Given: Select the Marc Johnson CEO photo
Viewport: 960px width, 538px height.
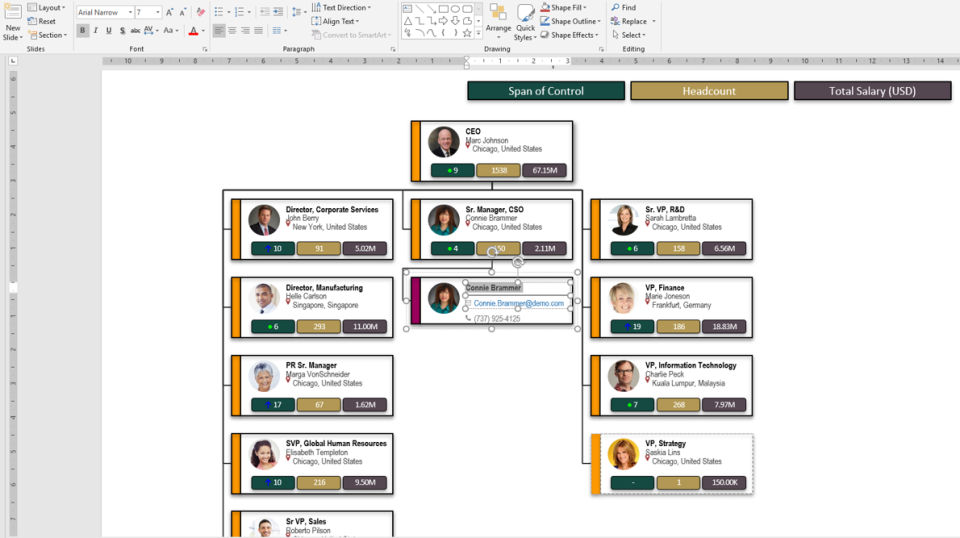Looking at the screenshot, I should coord(443,142).
